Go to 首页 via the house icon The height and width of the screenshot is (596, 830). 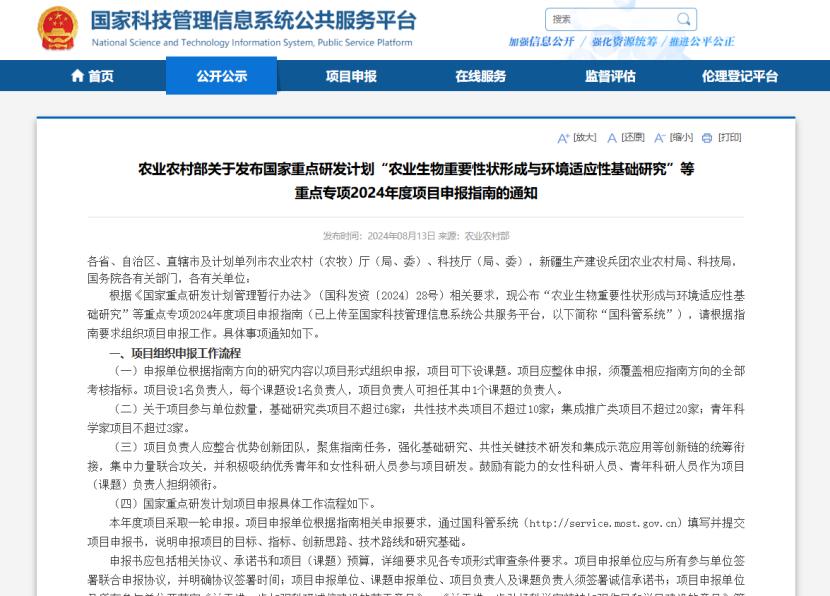point(78,76)
